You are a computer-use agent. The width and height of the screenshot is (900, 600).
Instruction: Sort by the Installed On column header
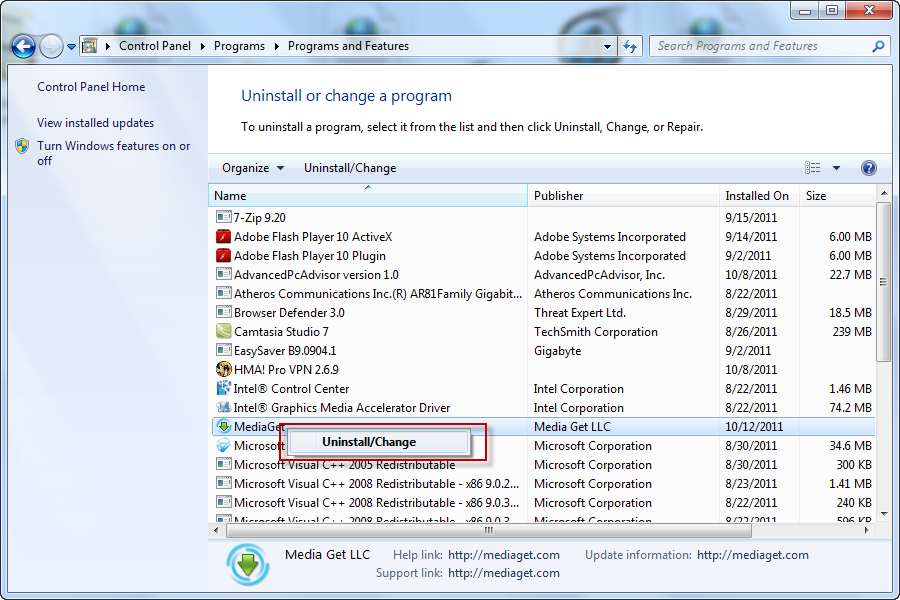759,195
